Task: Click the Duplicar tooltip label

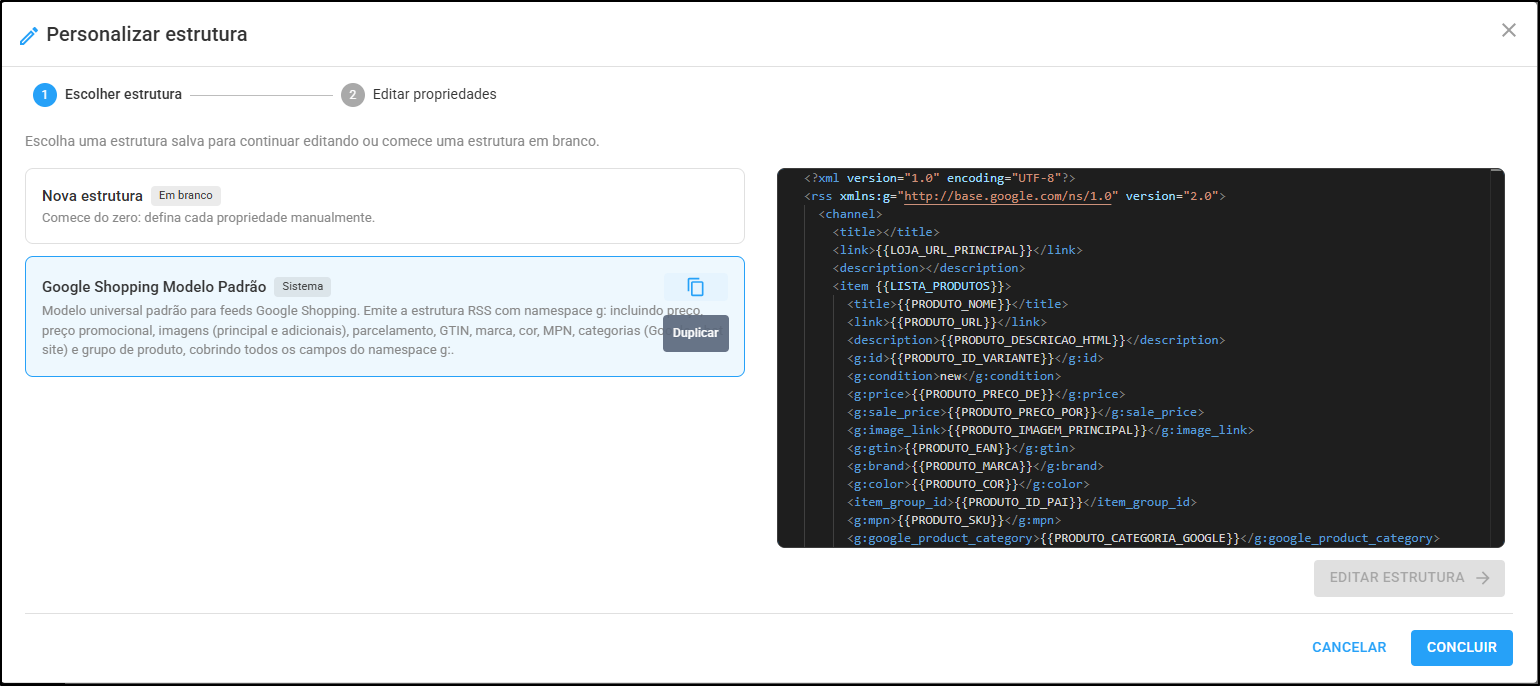Action: tap(696, 333)
